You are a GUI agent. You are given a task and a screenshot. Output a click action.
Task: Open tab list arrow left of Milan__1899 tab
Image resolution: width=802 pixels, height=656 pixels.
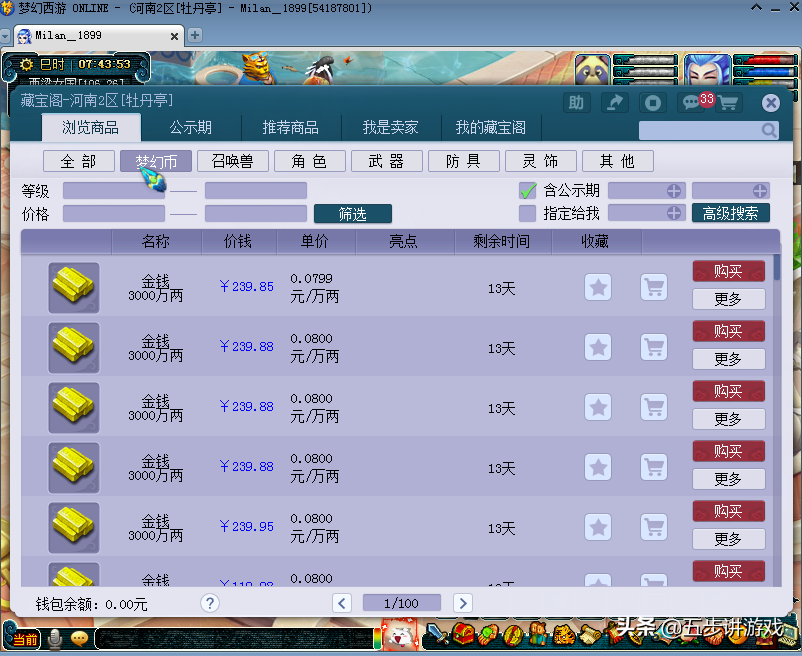click(5, 36)
